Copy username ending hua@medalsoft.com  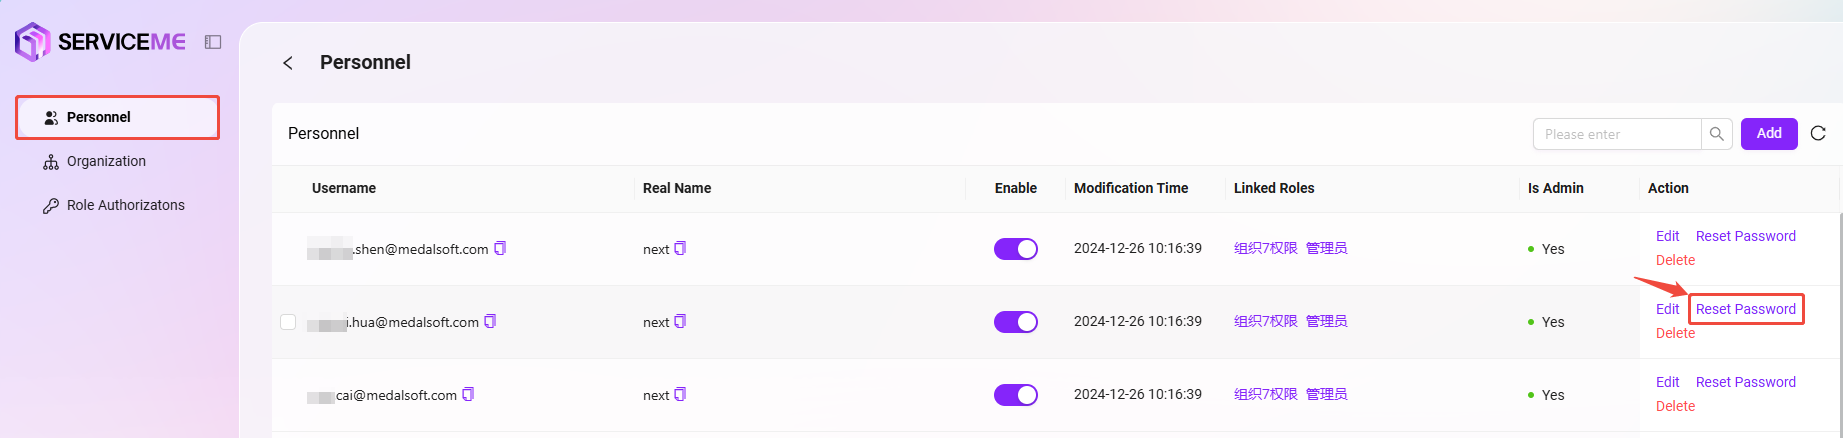pyautogui.click(x=490, y=321)
